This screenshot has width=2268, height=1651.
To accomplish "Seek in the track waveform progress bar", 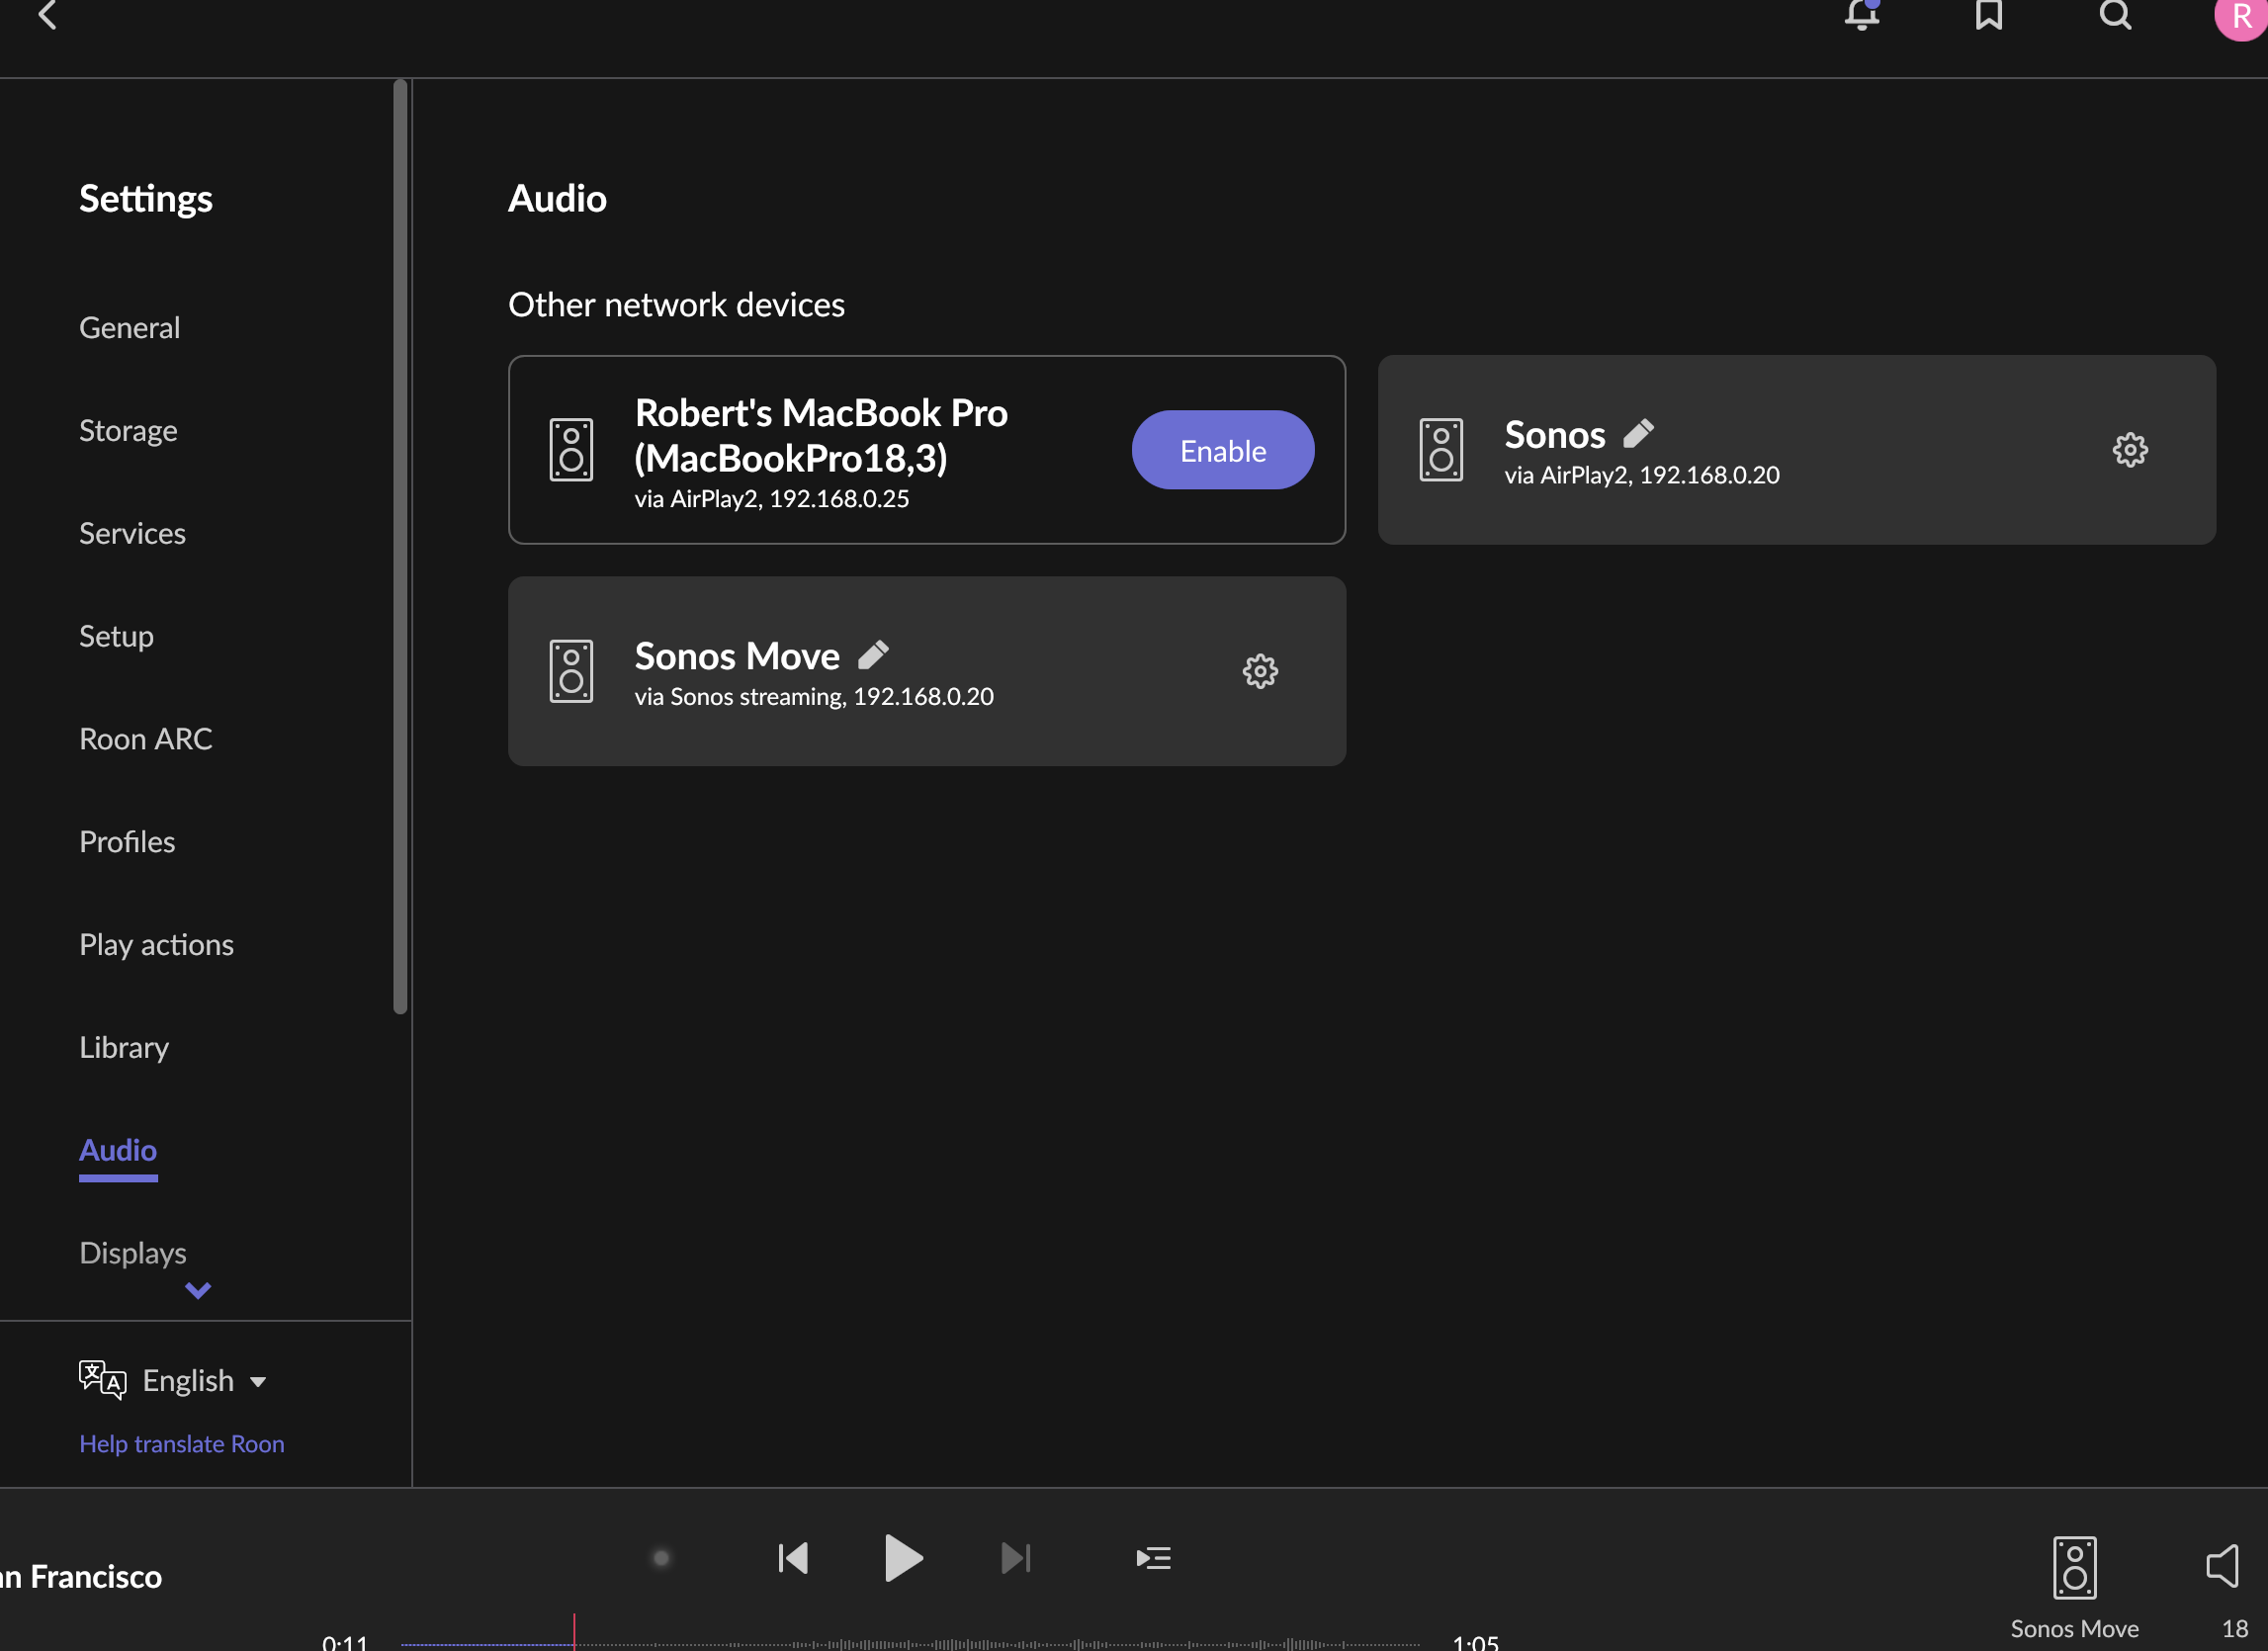I will 910,1643.
